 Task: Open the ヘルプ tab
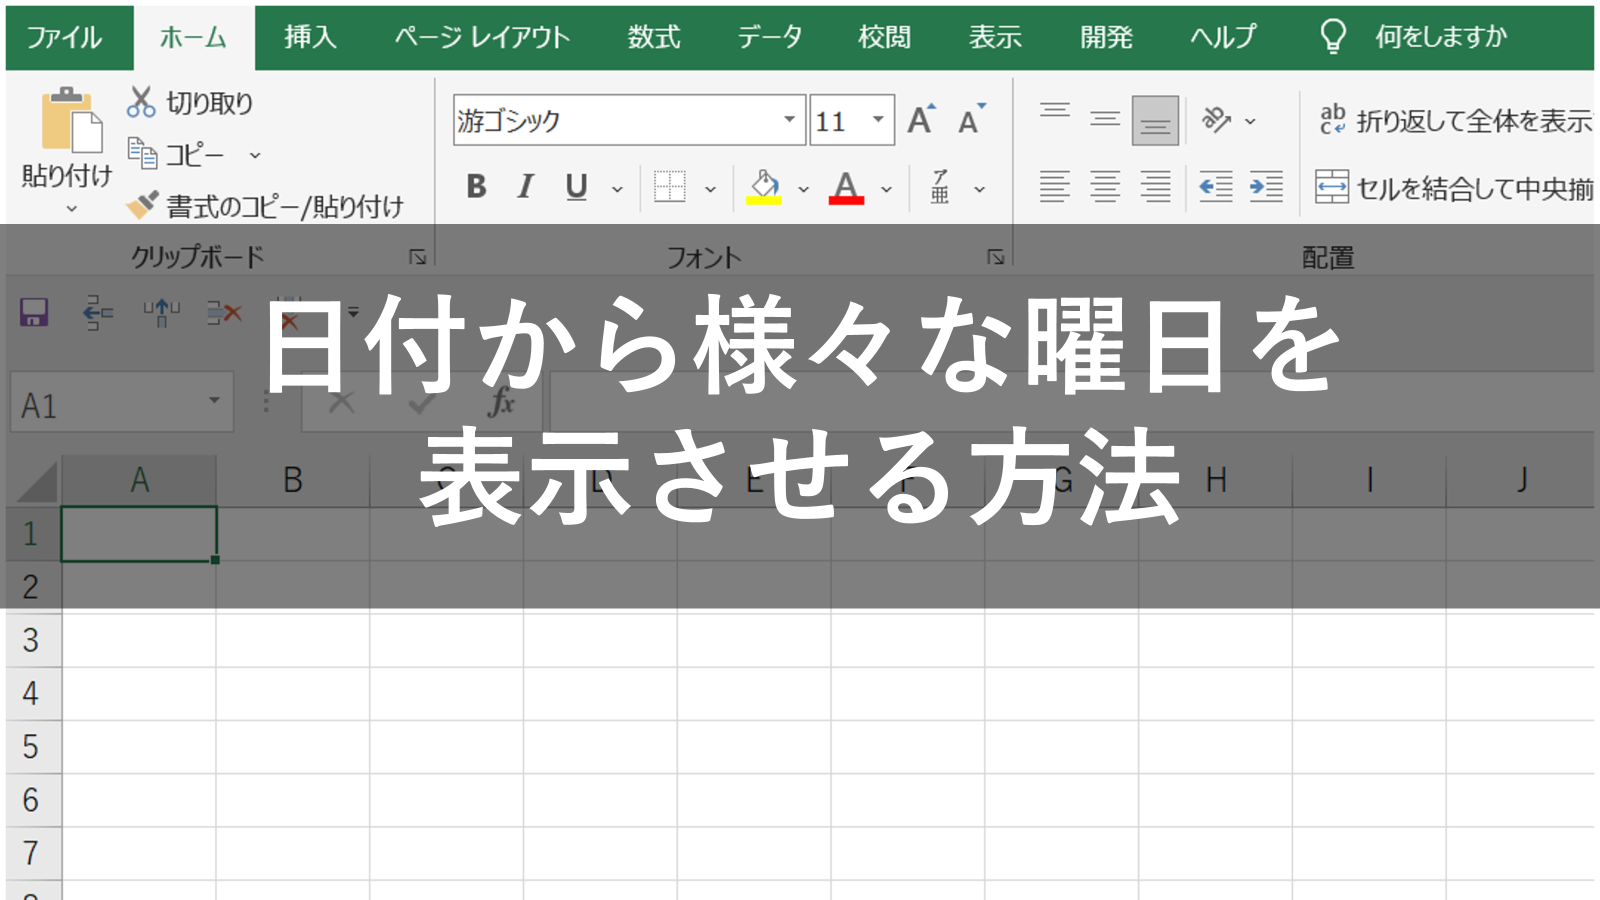[x=1223, y=38]
